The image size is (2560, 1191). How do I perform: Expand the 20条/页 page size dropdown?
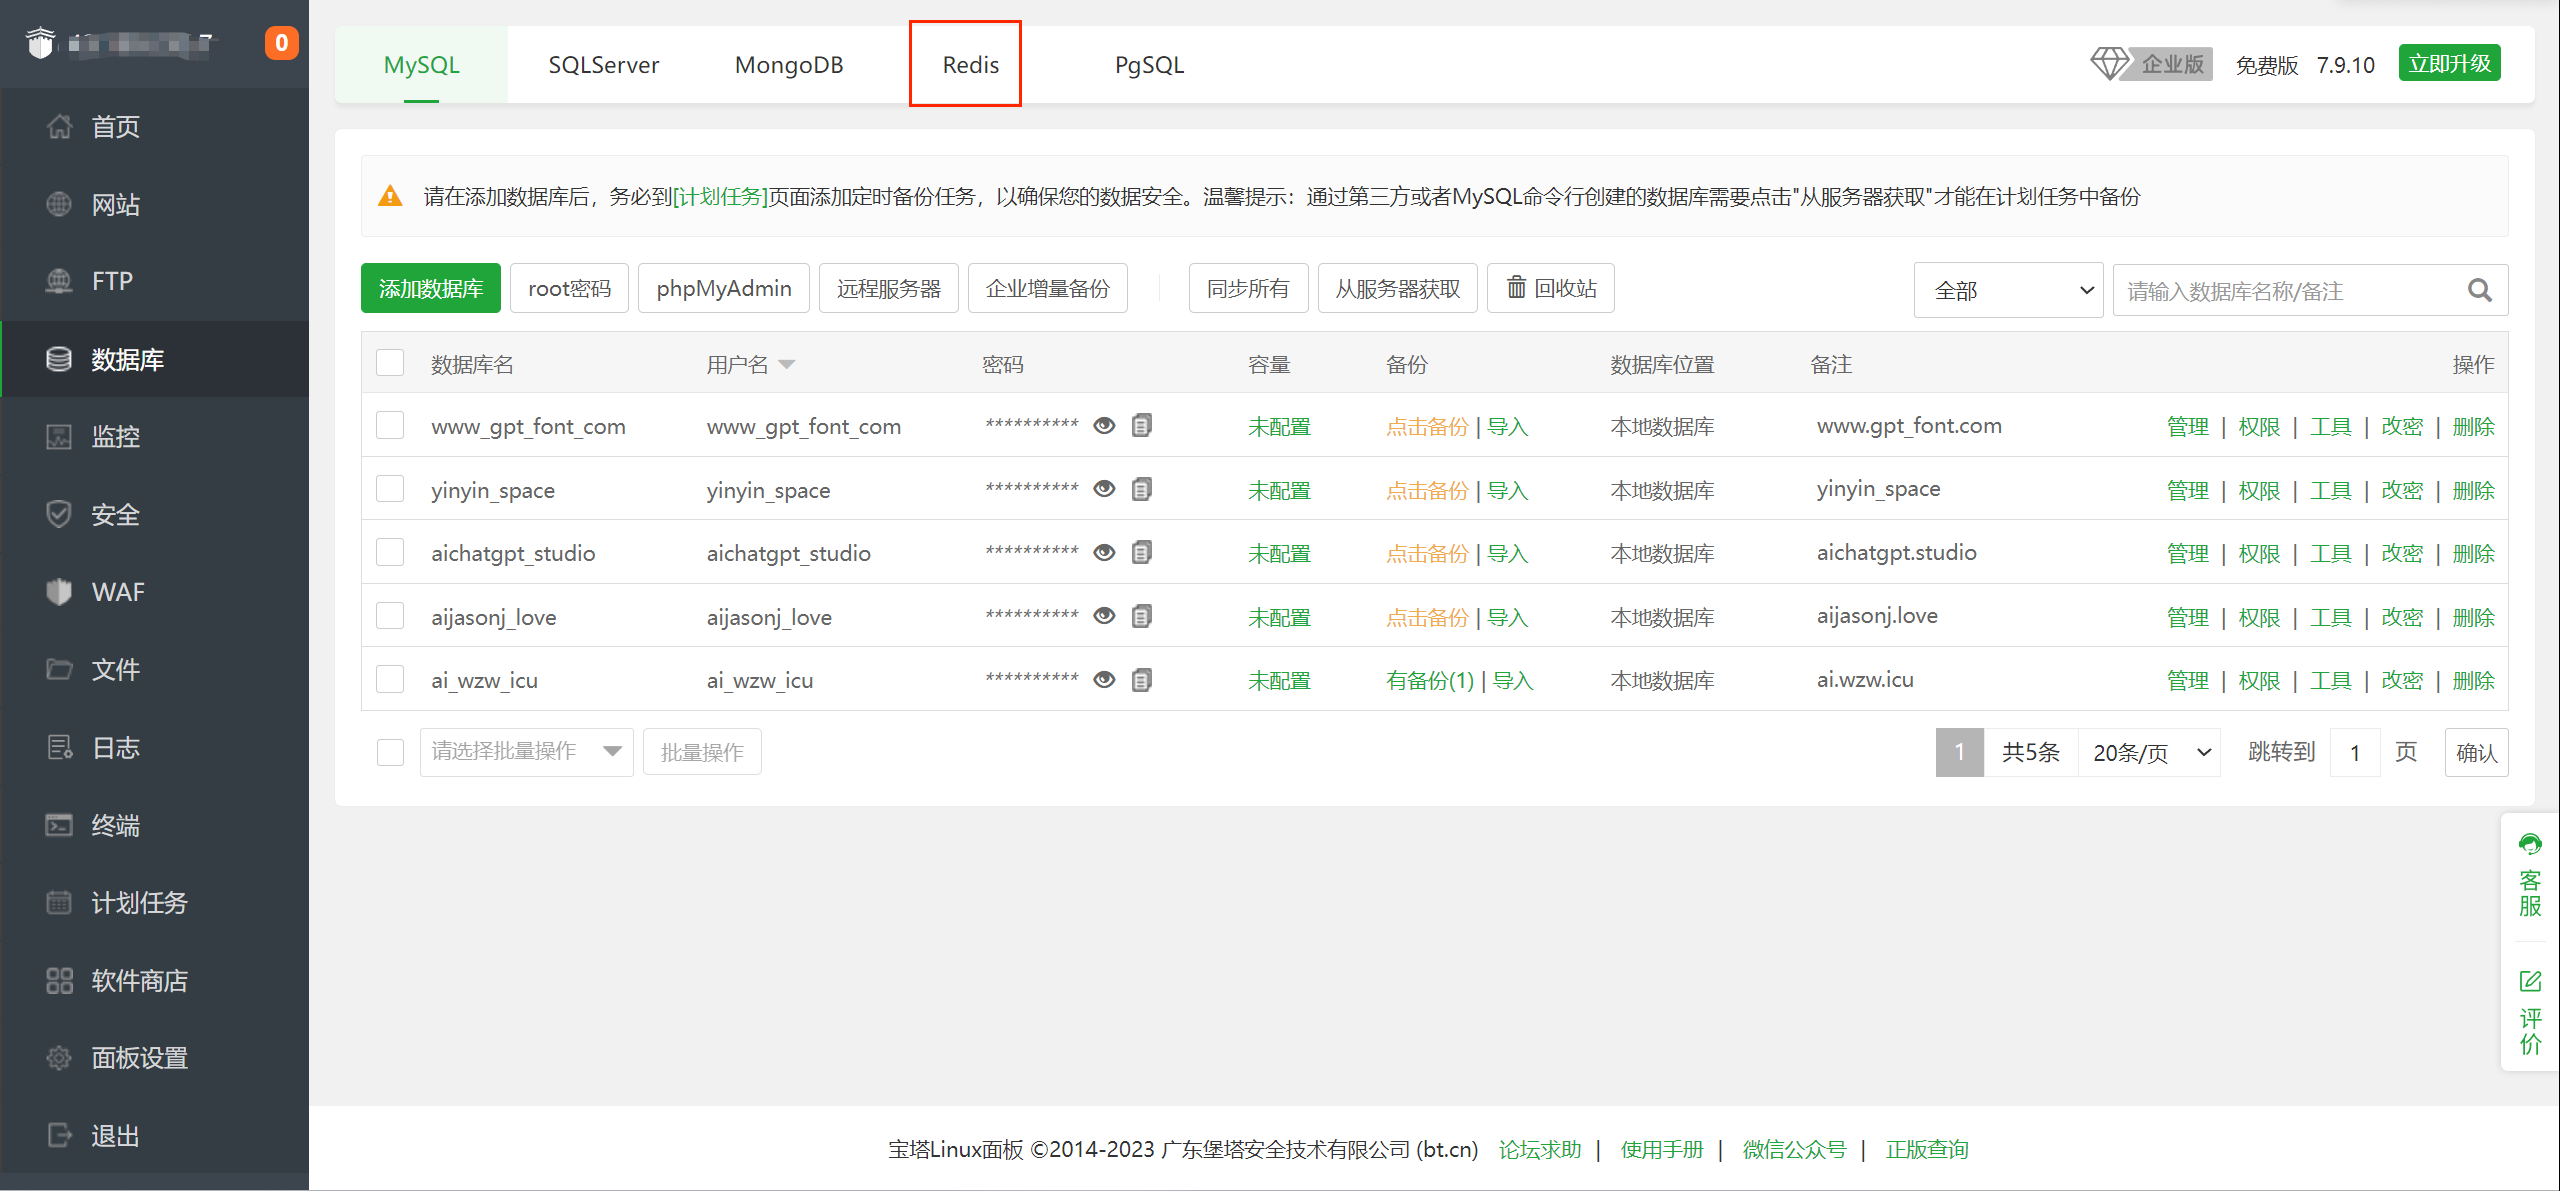(x=2150, y=752)
